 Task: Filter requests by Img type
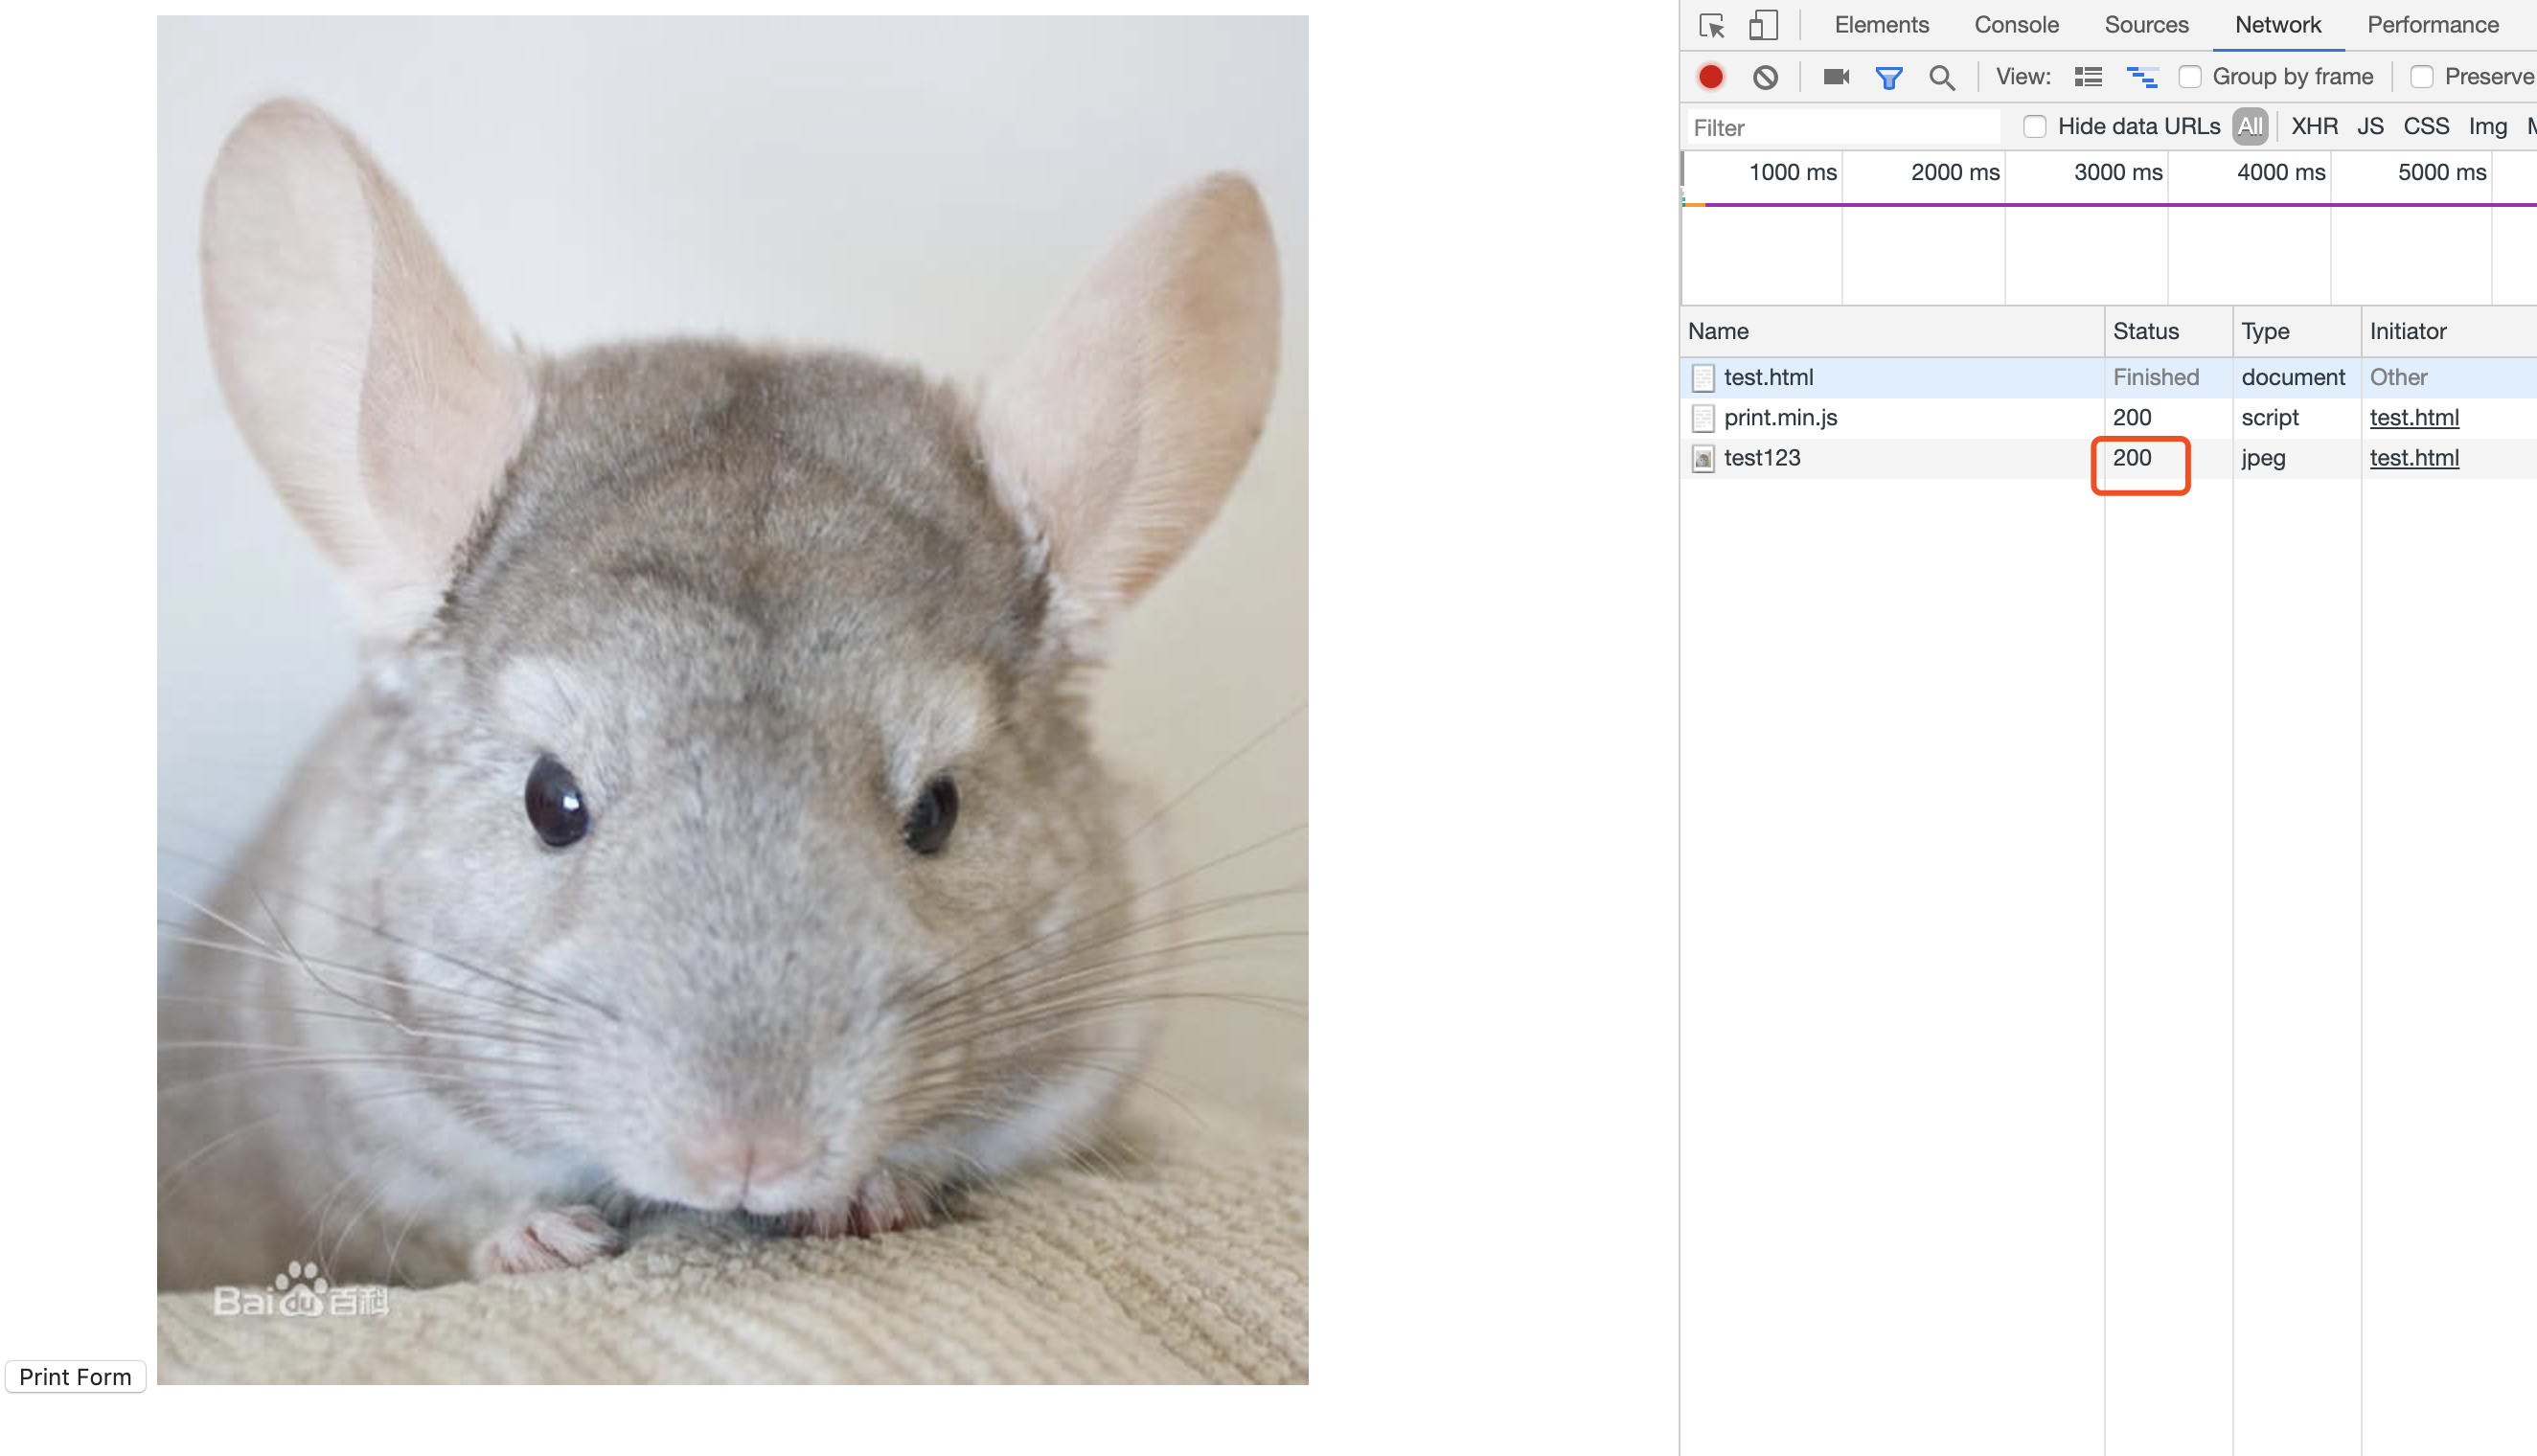(x=2488, y=127)
